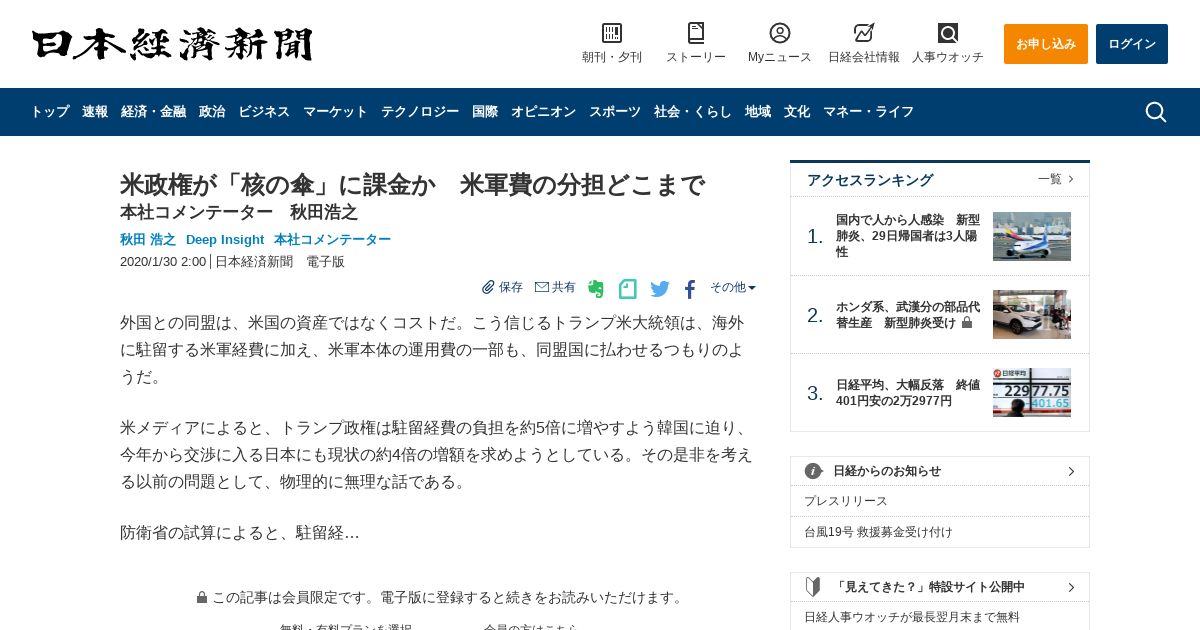This screenshot has width=1200, height=630.
Task: Share the article on Twitter
Action: point(660,289)
